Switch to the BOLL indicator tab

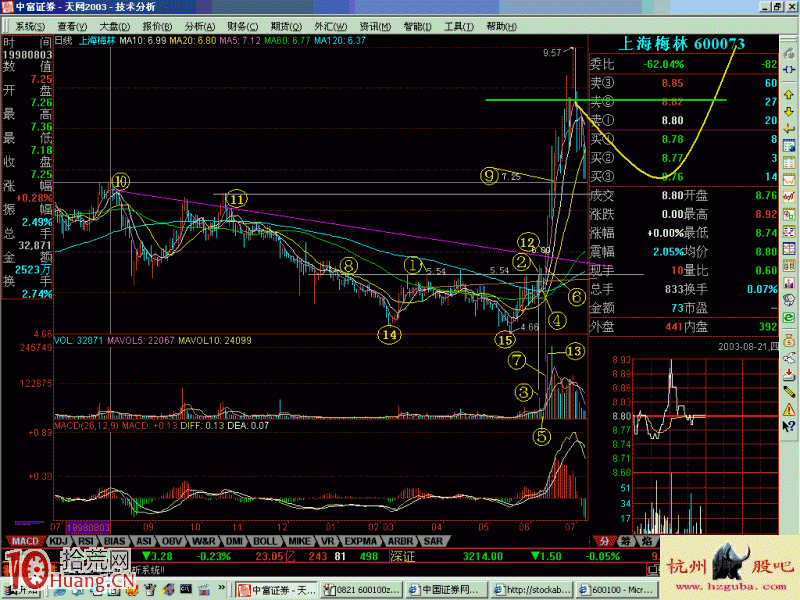pos(265,541)
